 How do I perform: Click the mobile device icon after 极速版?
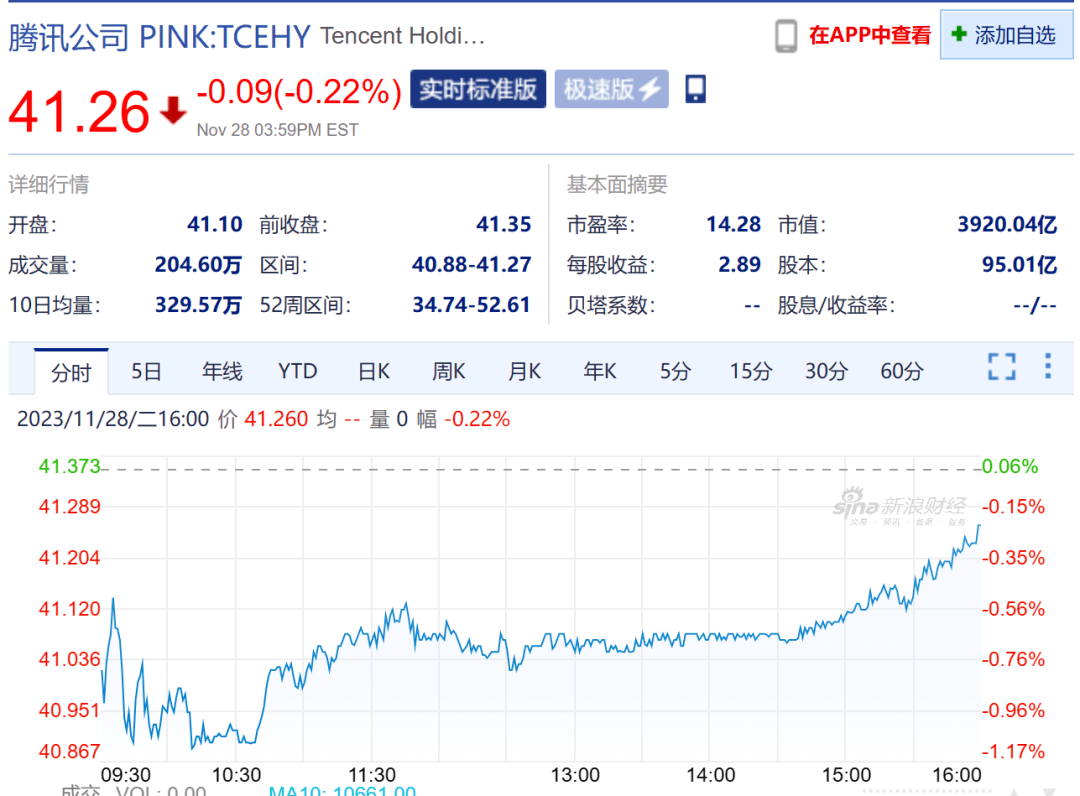(x=696, y=89)
